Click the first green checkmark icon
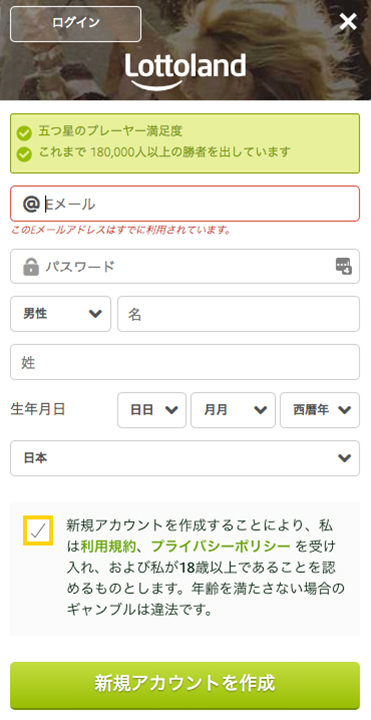The image size is (371, 720). (24, 133)
